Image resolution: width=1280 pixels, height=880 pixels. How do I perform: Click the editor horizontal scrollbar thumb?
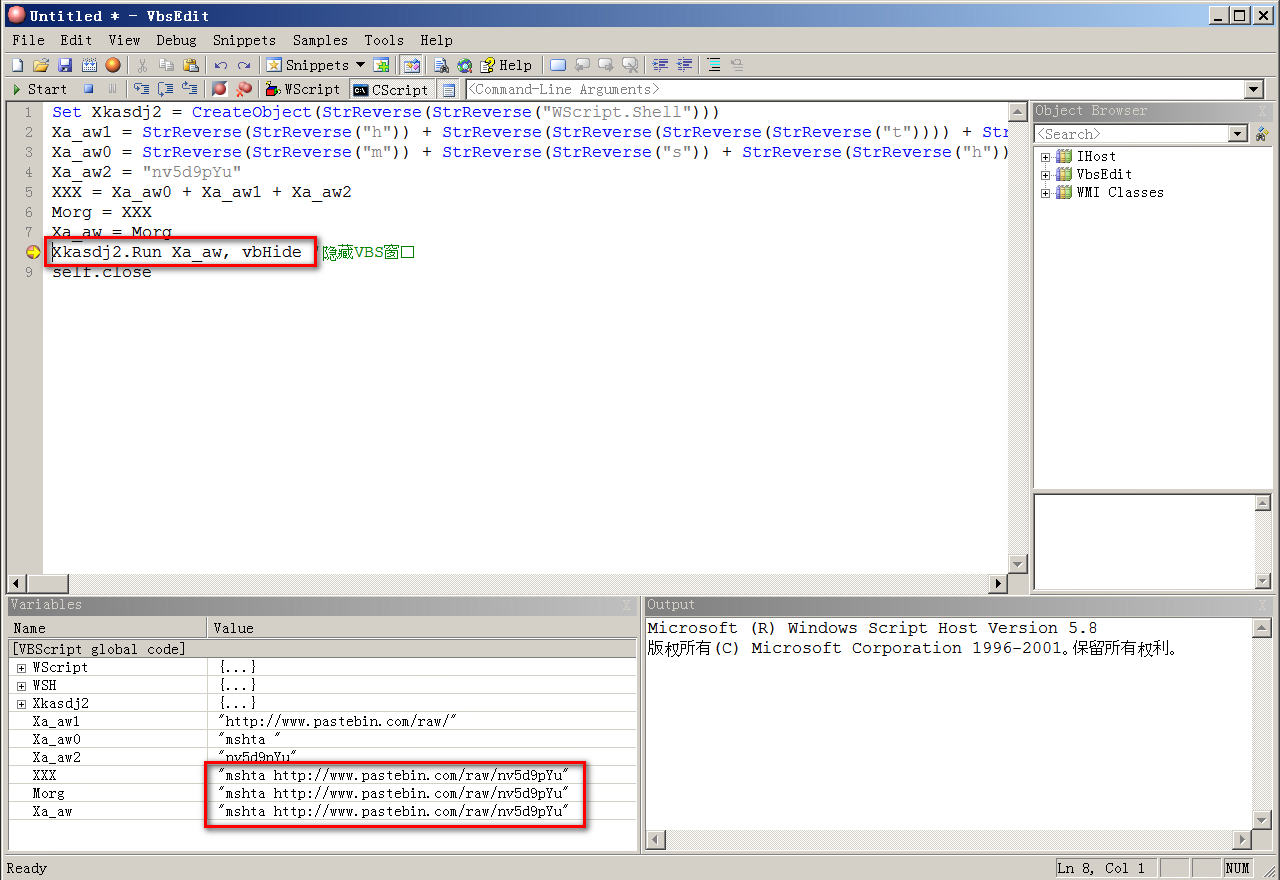(x=47, y=584)
